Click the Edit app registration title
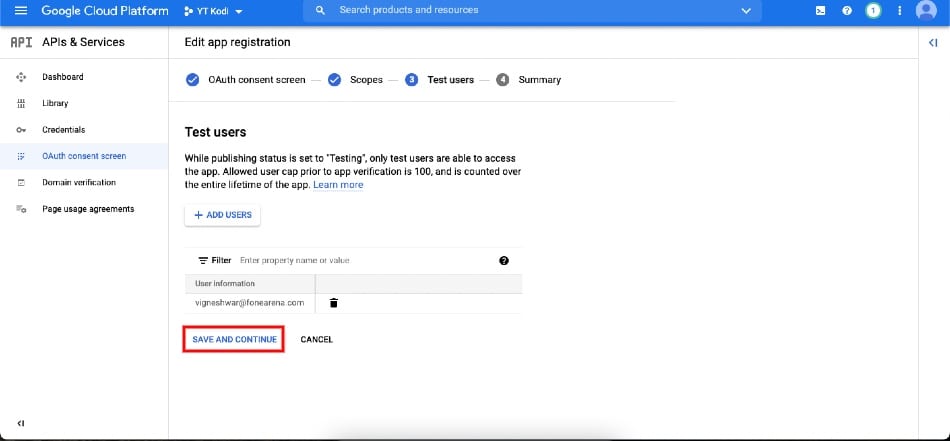Screen dimensions: 950x441 (238, 42)
